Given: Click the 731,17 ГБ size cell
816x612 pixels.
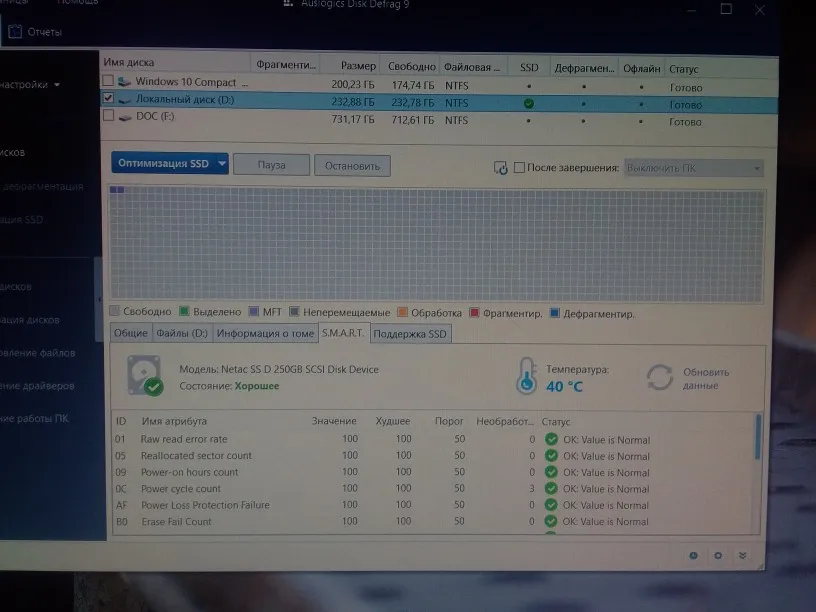Looking at the screenshot, I should tap(352, 120).
